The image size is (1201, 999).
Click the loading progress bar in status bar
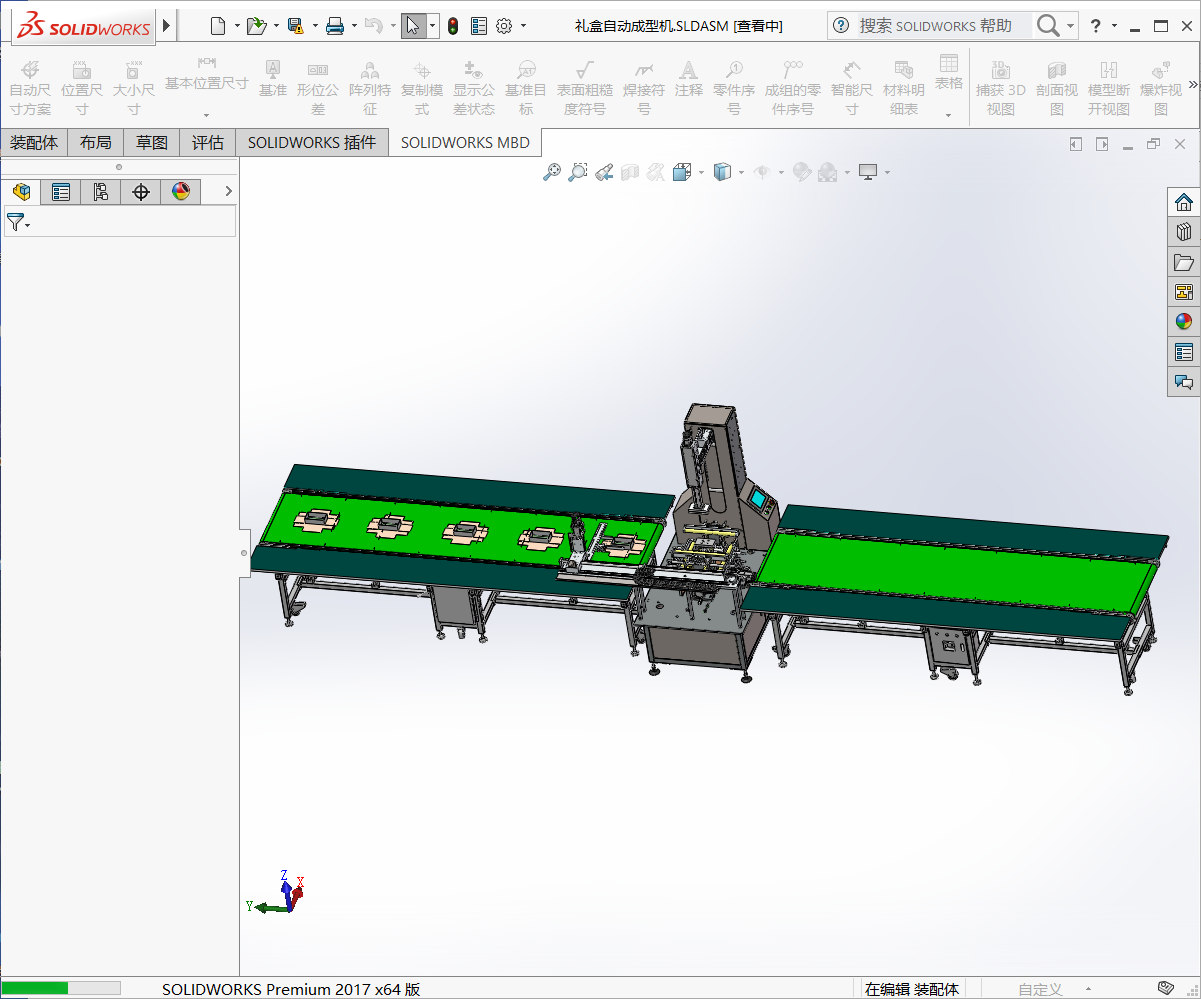tap(62, 988)
